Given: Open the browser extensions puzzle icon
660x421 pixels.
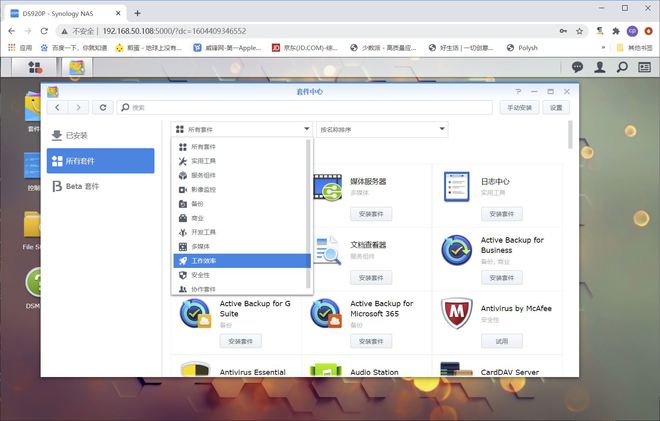Looking at the screenshot, I should tap(616, 31).
